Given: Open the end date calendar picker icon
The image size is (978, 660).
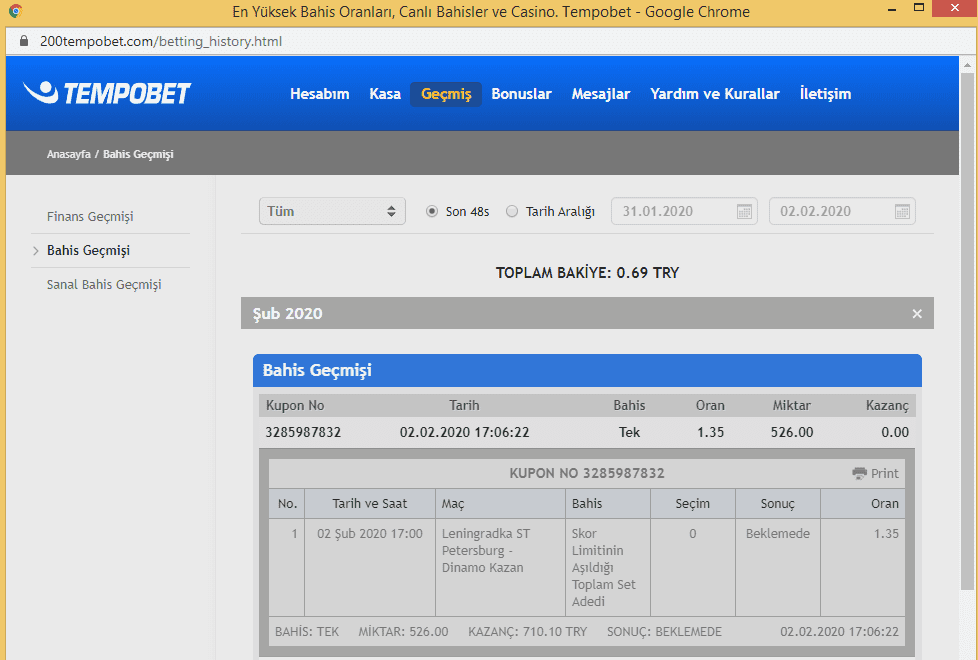Looking at the screenshot, I should click(x=902, y=211).
